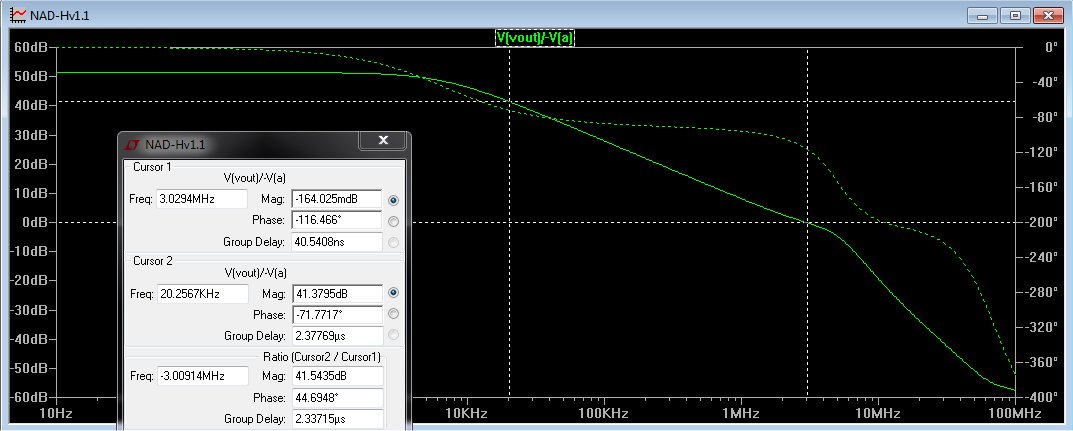Click Cursor 2 Freq field 20.2567KHz
The height and width of the screenshot is (431, 1073).
coord(202,293)
